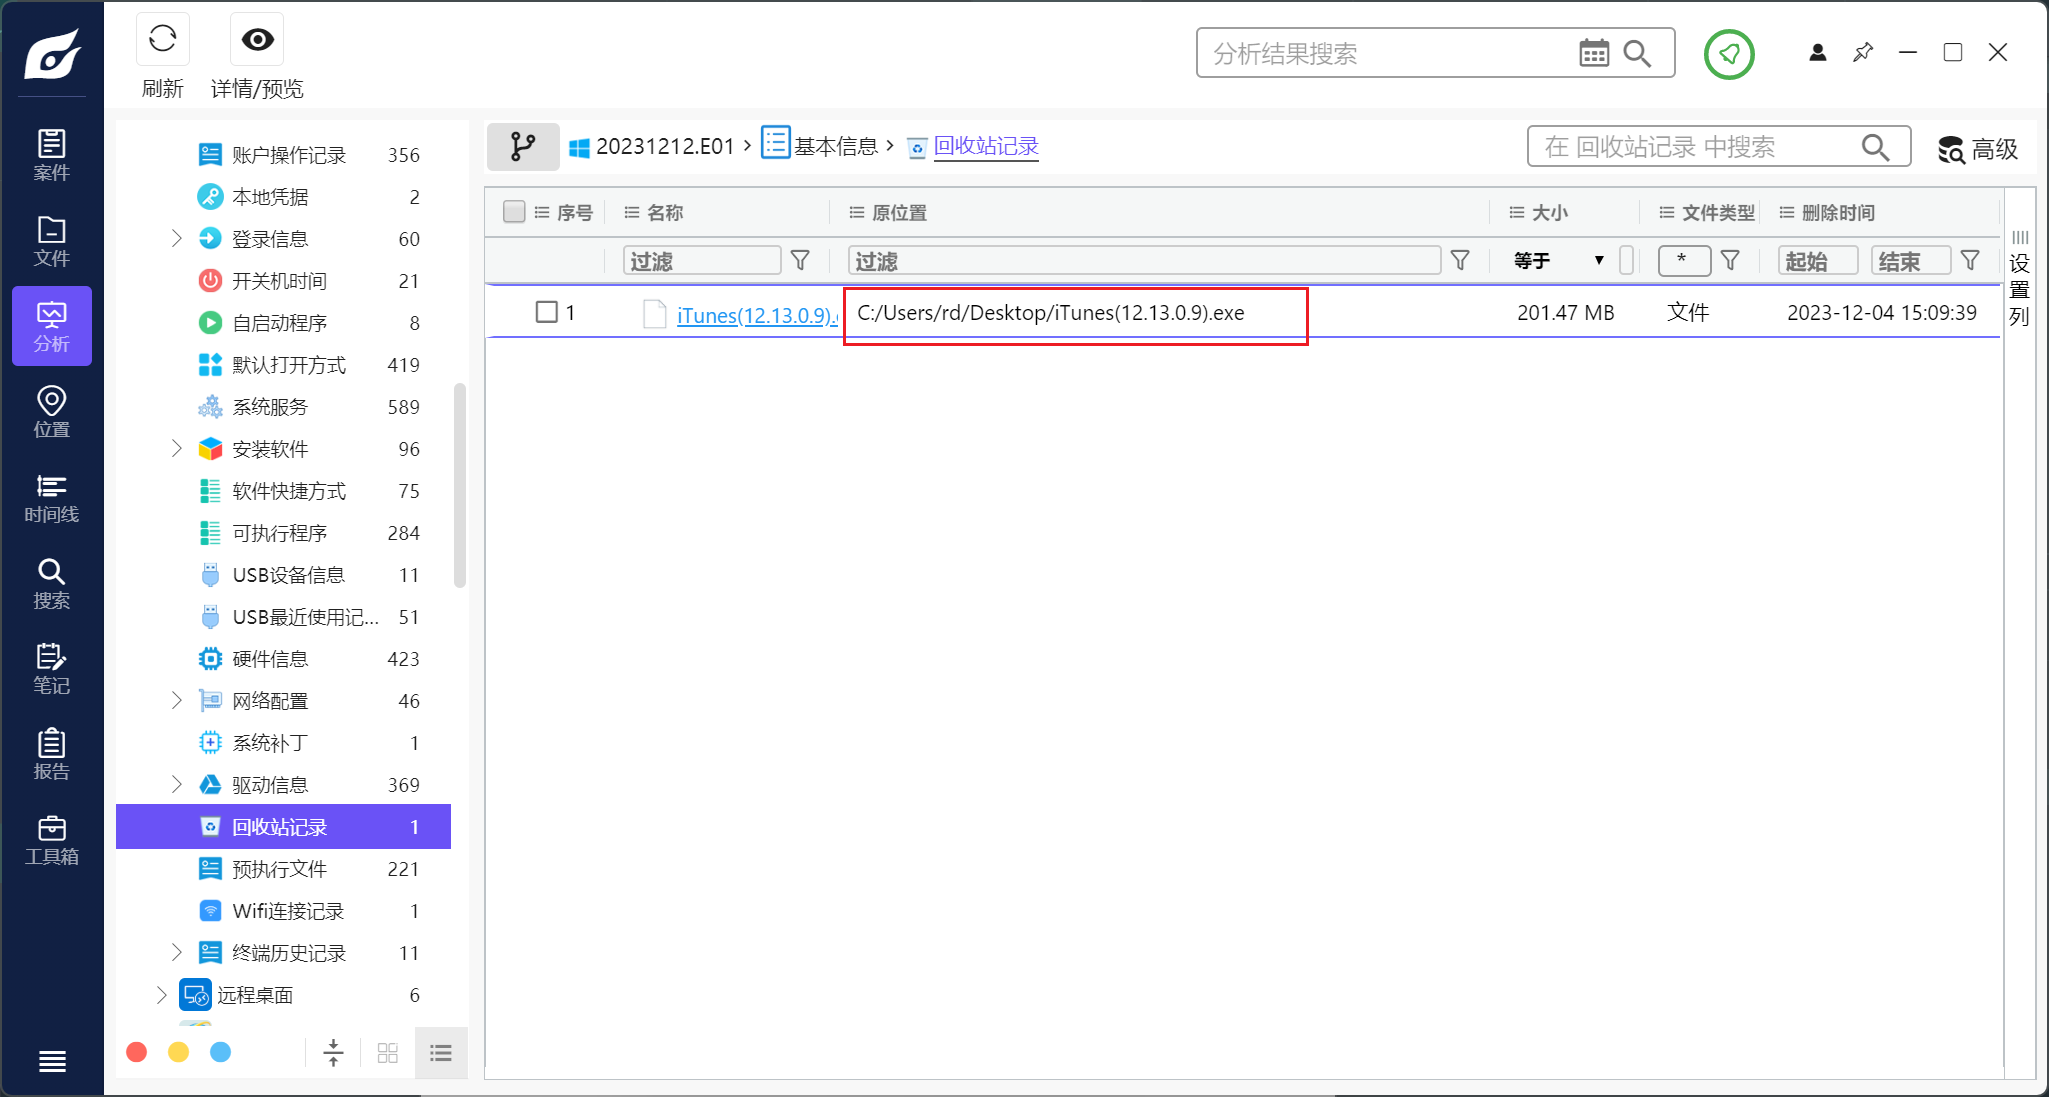The height and width of the screenshot is (1097, 2049).
Task: Open the iTunes(12.13.0.9) file link
Action: click(757, 315)
